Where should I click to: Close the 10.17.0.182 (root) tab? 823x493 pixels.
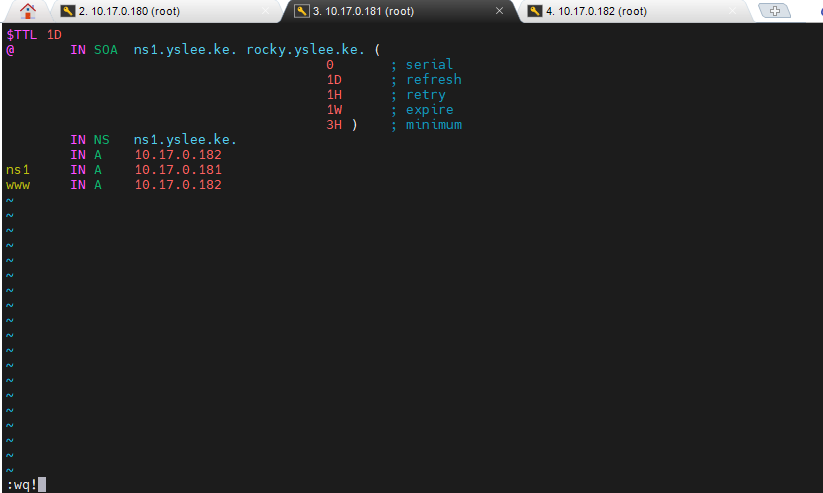733,11
